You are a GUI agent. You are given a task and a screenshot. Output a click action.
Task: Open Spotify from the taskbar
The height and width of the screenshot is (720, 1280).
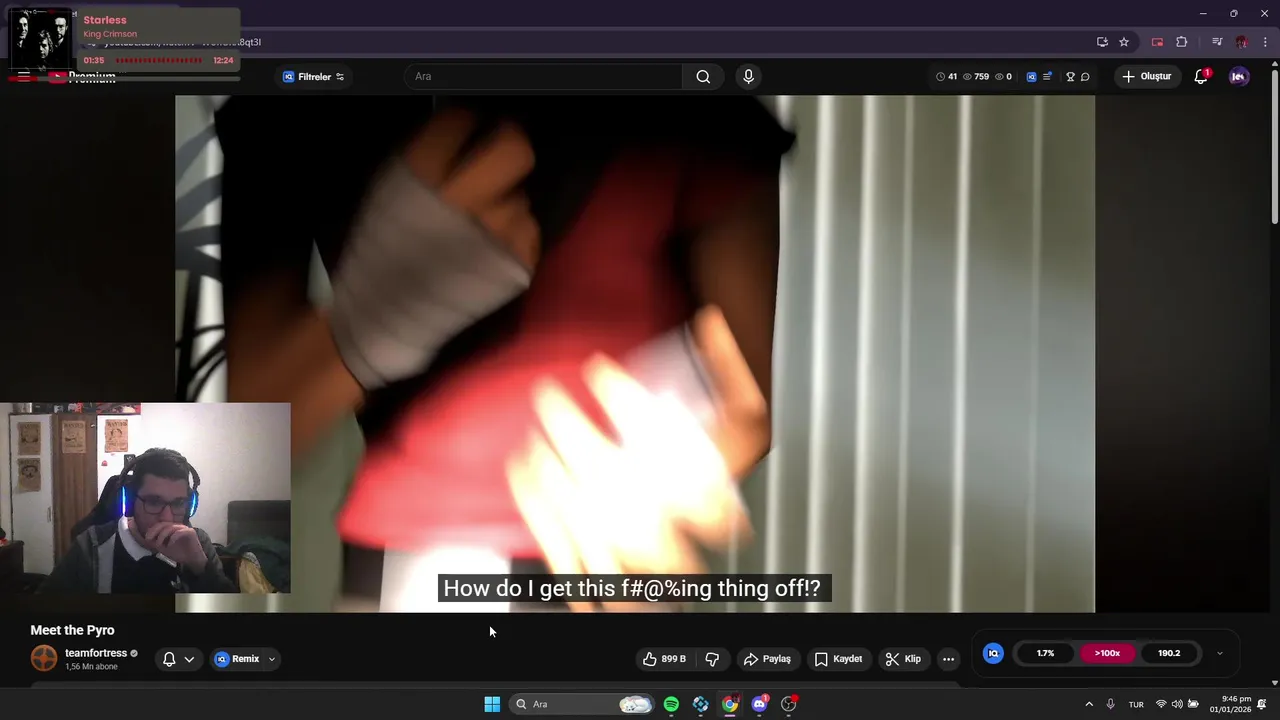tap(671, 704)
